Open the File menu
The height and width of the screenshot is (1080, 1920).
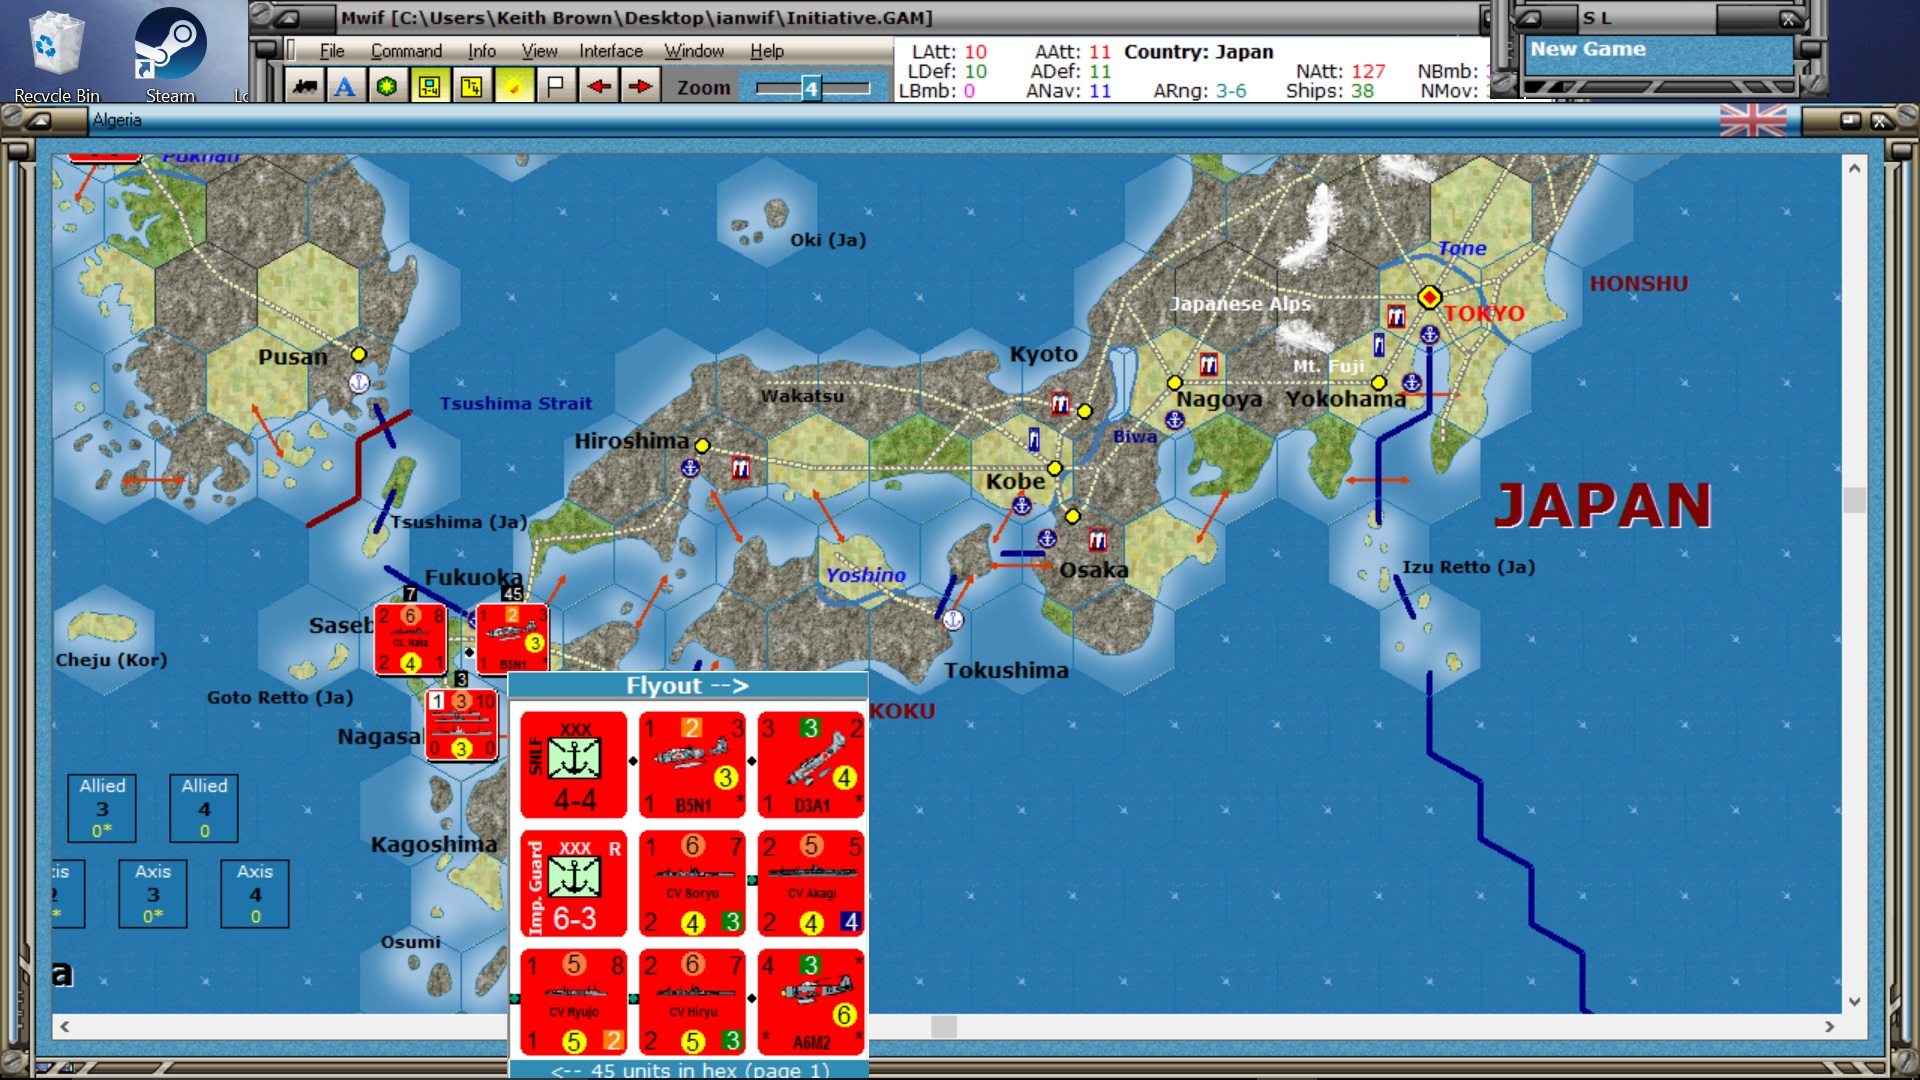point(332,51)
